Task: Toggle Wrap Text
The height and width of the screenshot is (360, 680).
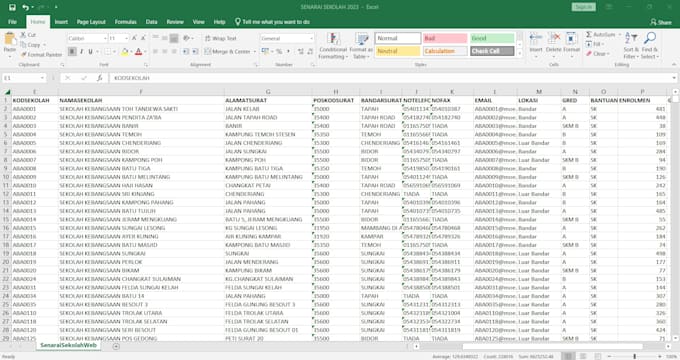Action: coord(220,38)
